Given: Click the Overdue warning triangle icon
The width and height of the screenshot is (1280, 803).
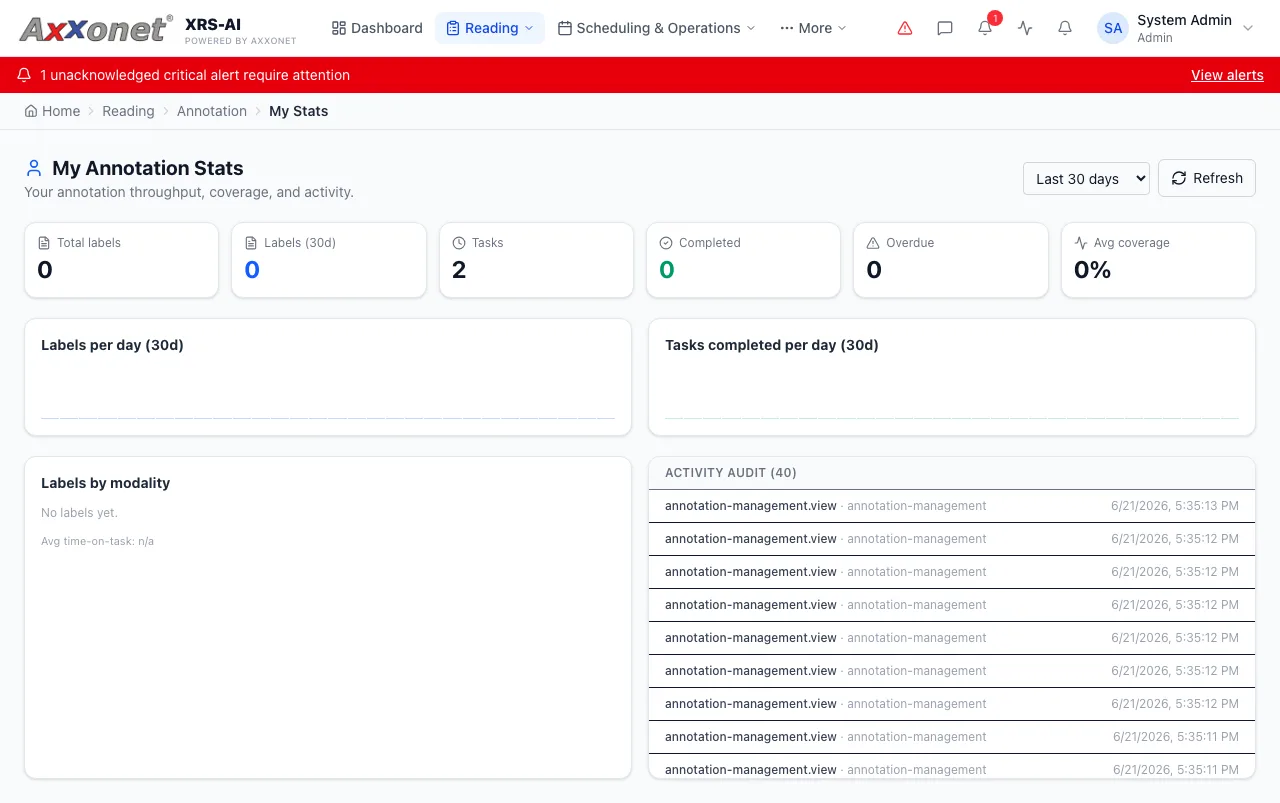Looking at the screenshot, I should click(873, 243).
